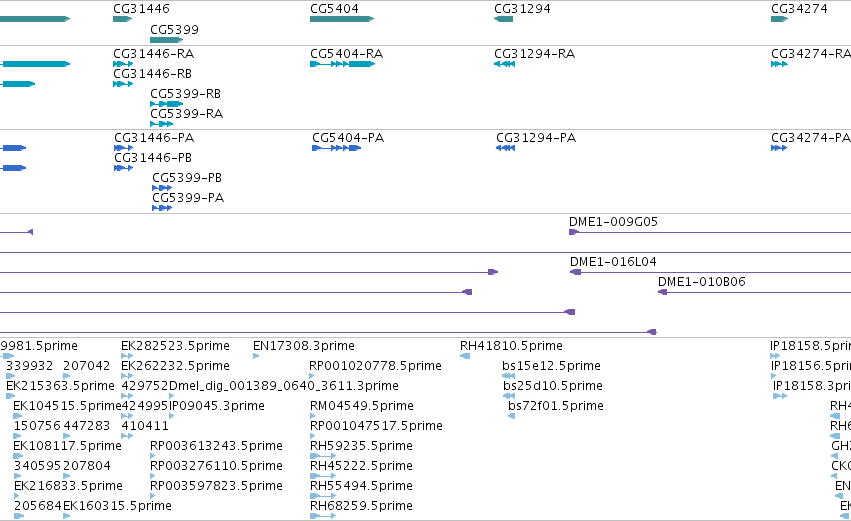
Task: Select EST RP001020778.5prime
Action: [375, 366]
